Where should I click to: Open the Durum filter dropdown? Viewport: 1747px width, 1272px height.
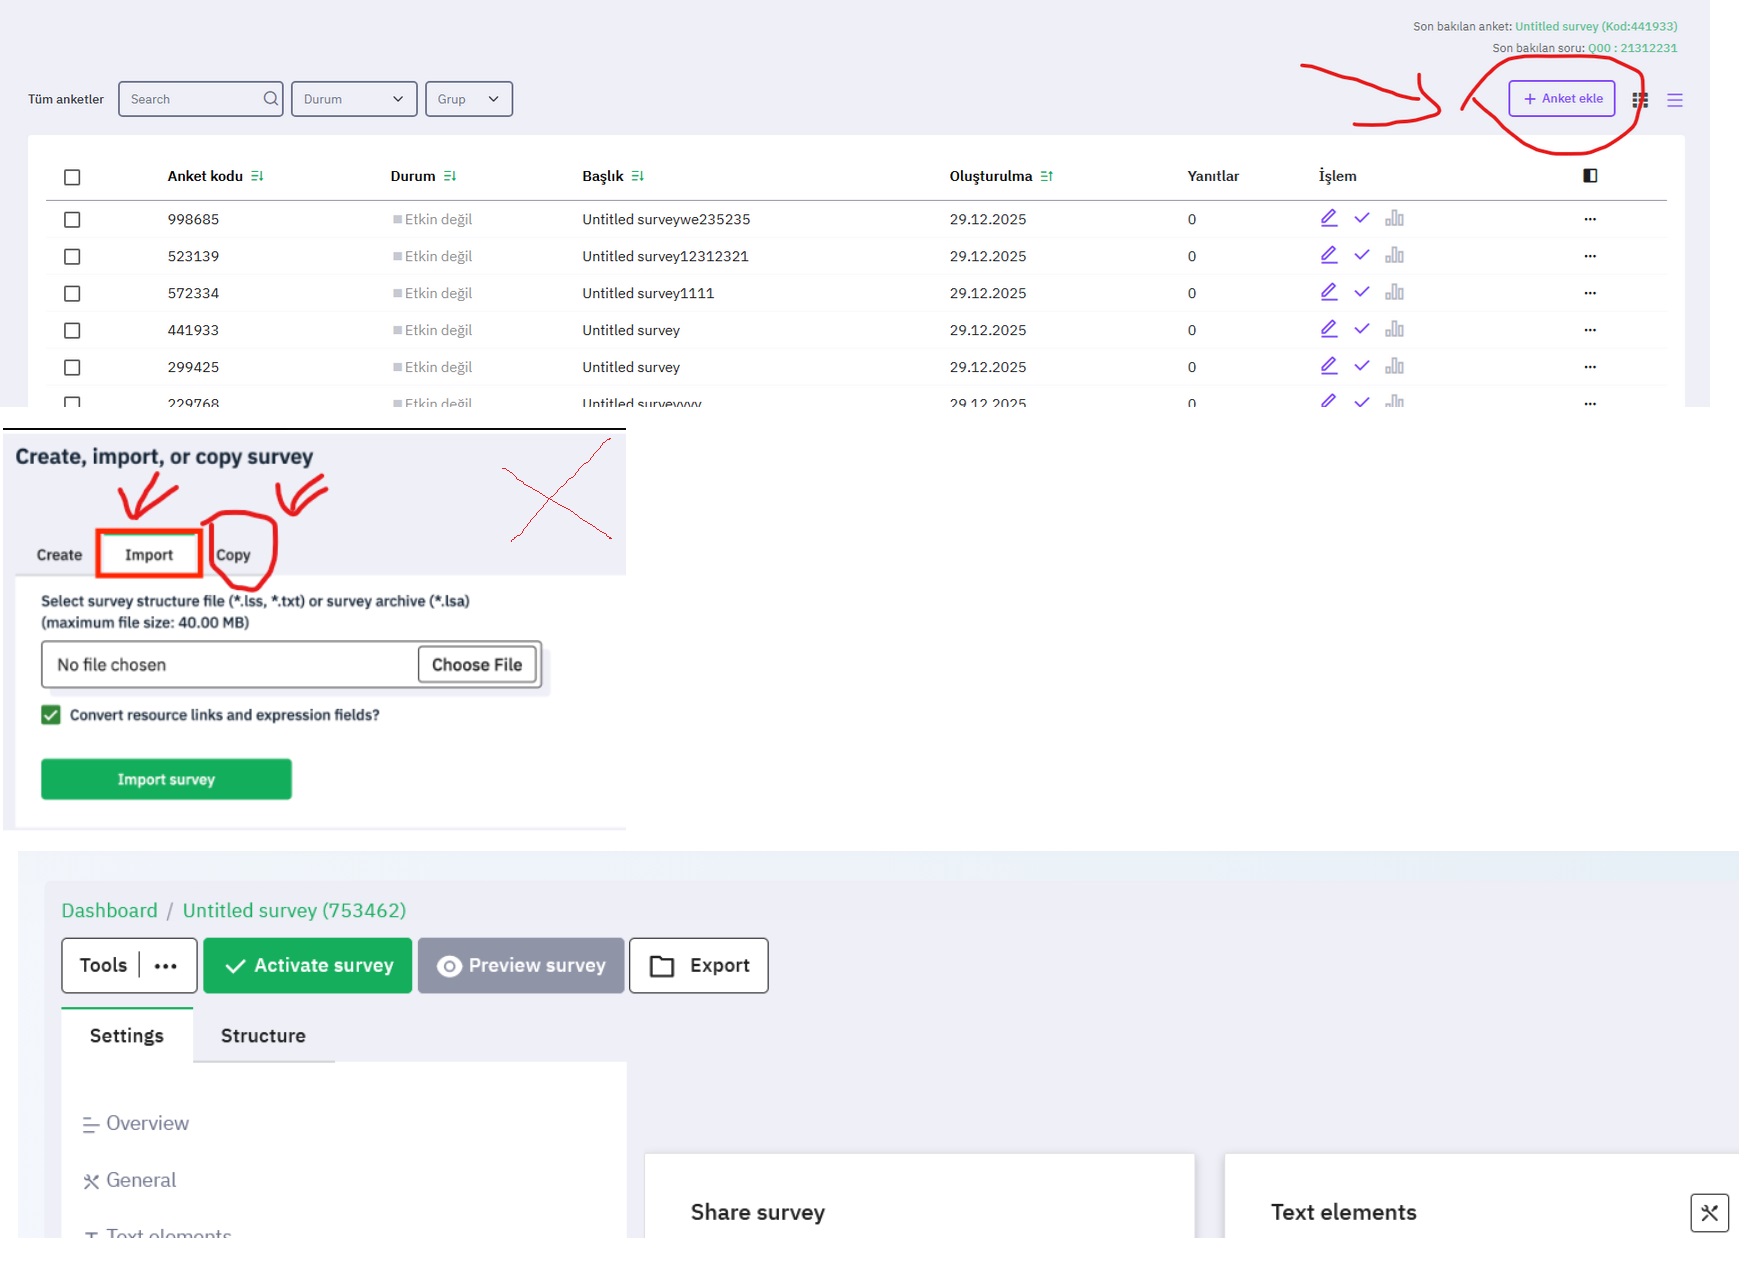pyautogui.click(x=354, y=99)
